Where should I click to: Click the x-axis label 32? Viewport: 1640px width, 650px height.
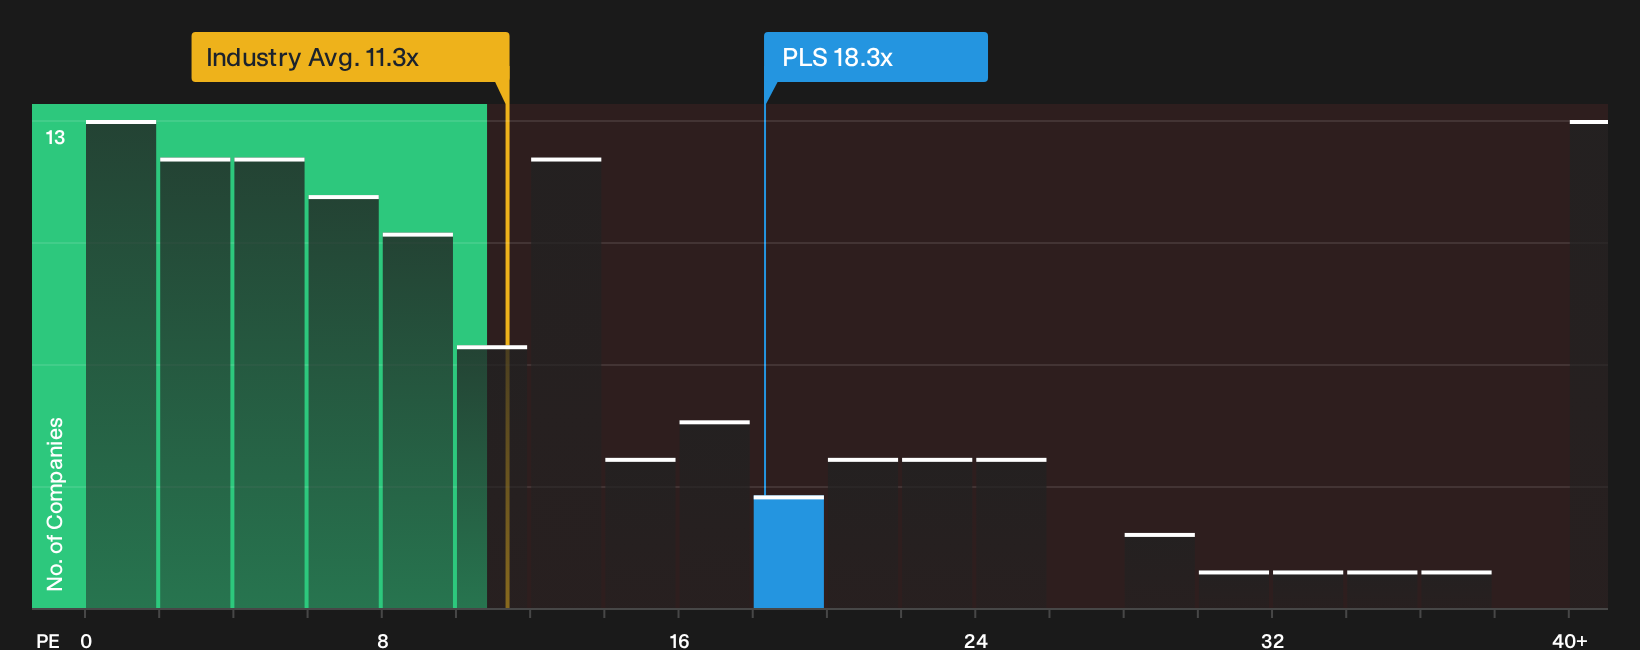pos(1272,640)
